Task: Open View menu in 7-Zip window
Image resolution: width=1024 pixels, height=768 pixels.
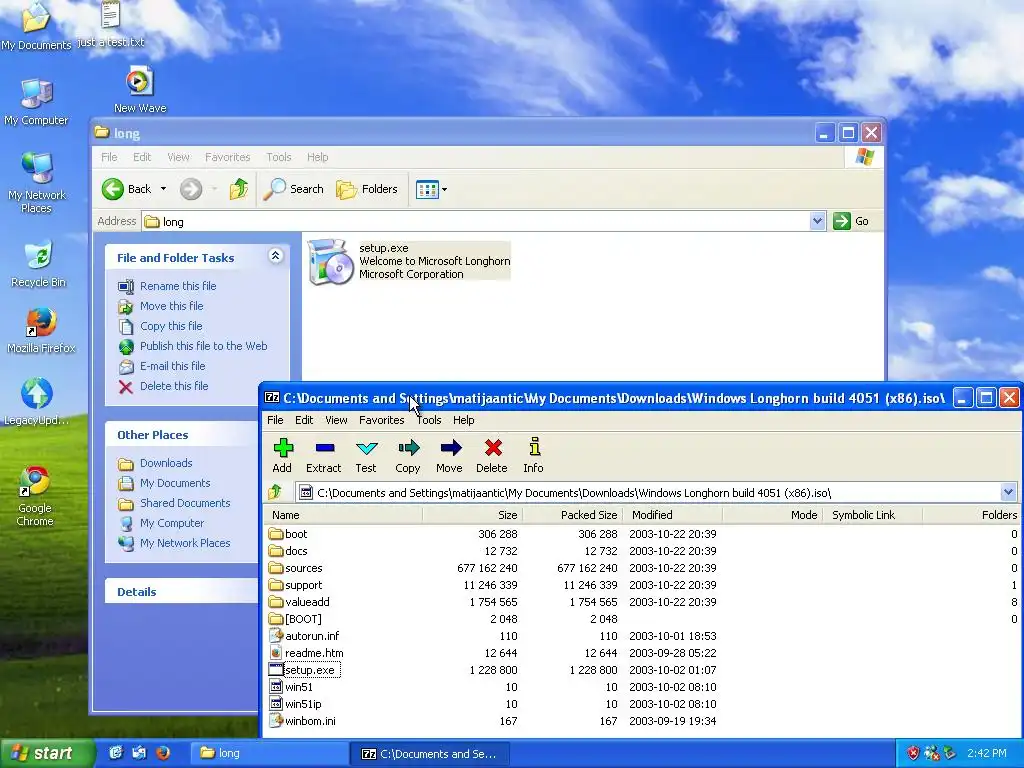Action: (336, 420)
